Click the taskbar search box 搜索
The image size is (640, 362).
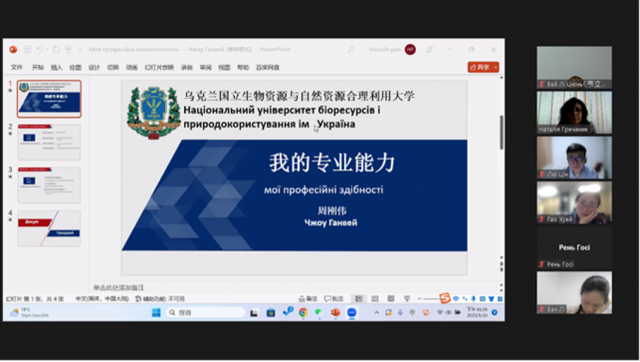pyautogui.click(x=205, y=313)
